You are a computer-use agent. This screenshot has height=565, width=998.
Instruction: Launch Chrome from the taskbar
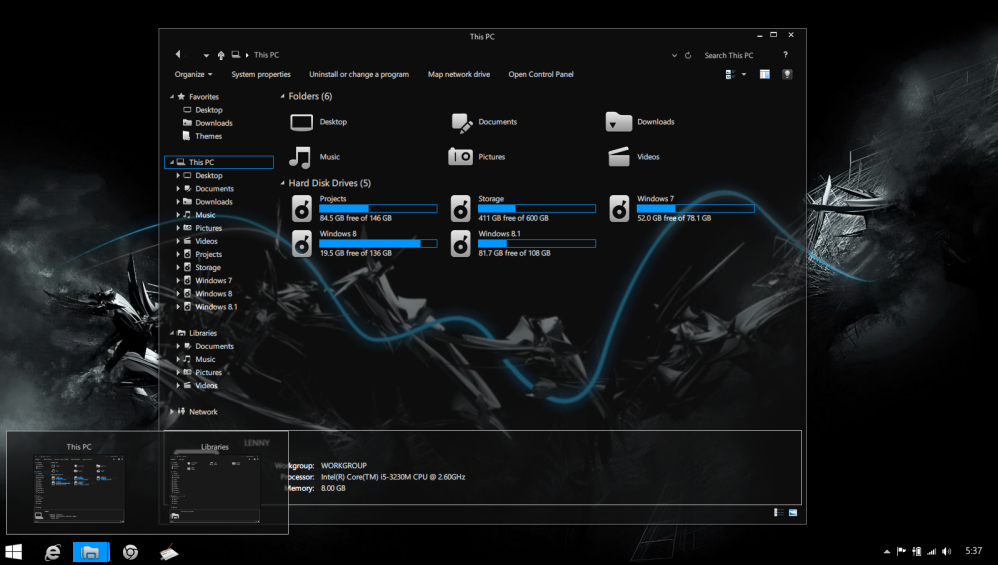coord(130,552)
